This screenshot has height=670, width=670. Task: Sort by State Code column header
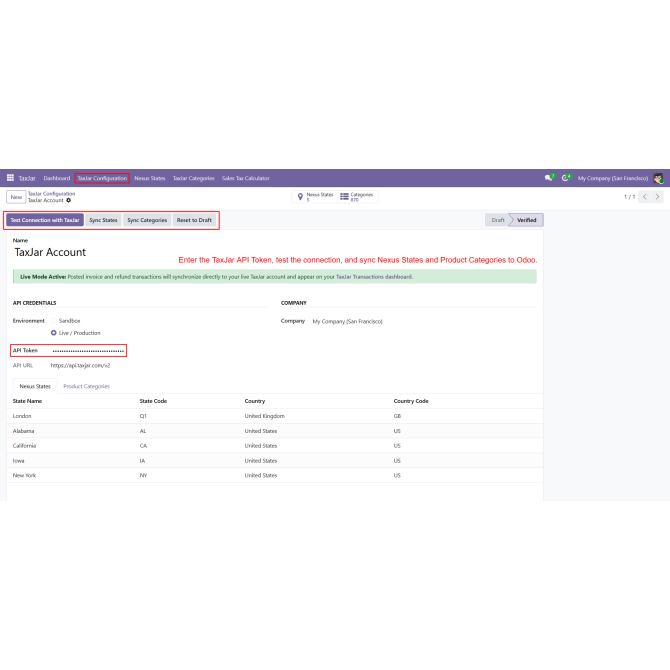pos(153,401)
